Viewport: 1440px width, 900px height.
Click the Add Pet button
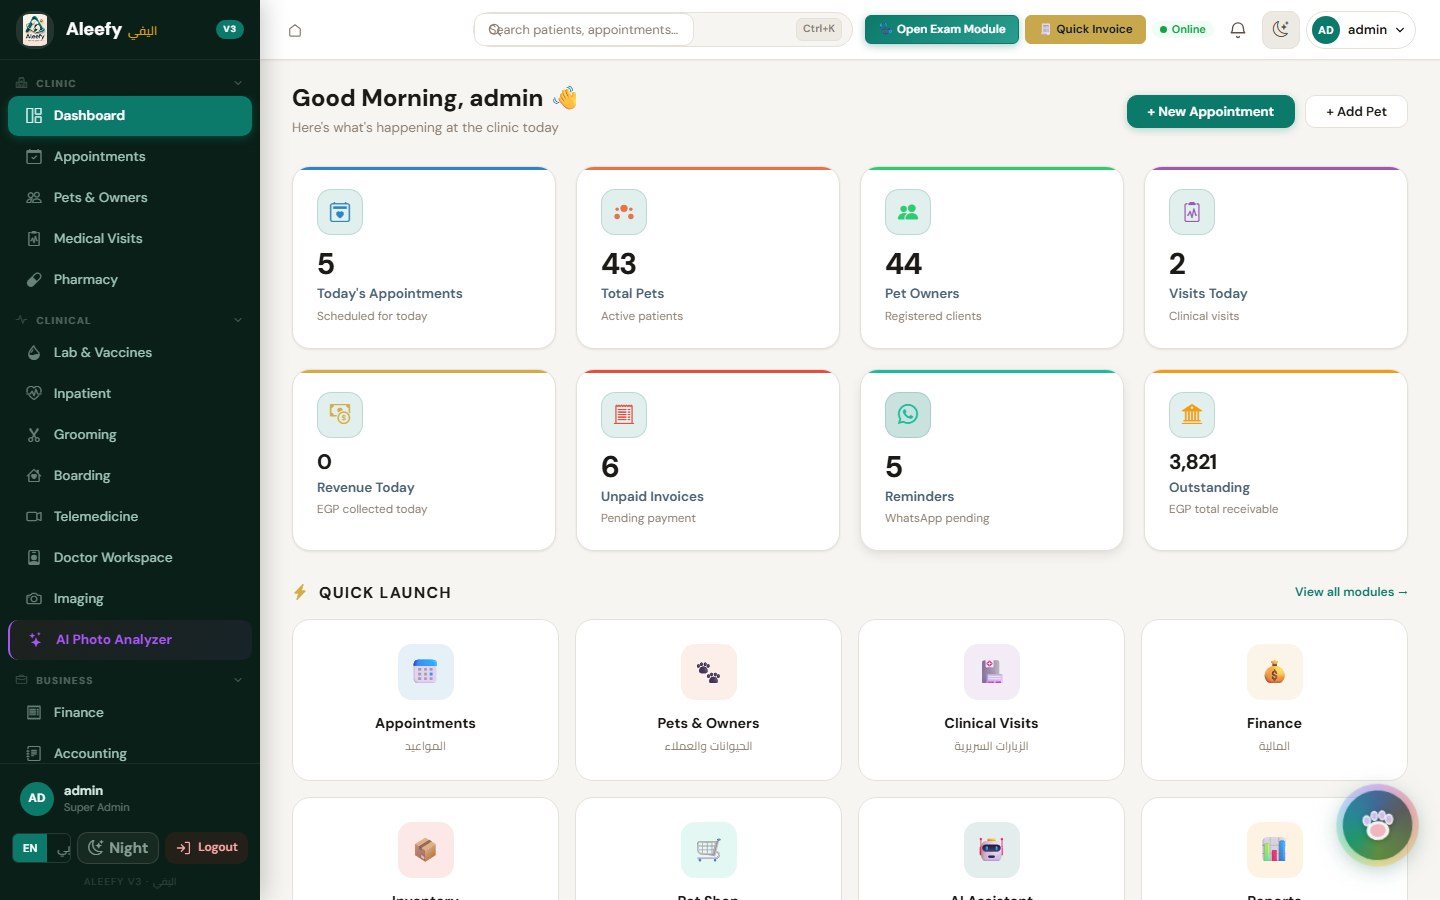tap(1356, 112)
